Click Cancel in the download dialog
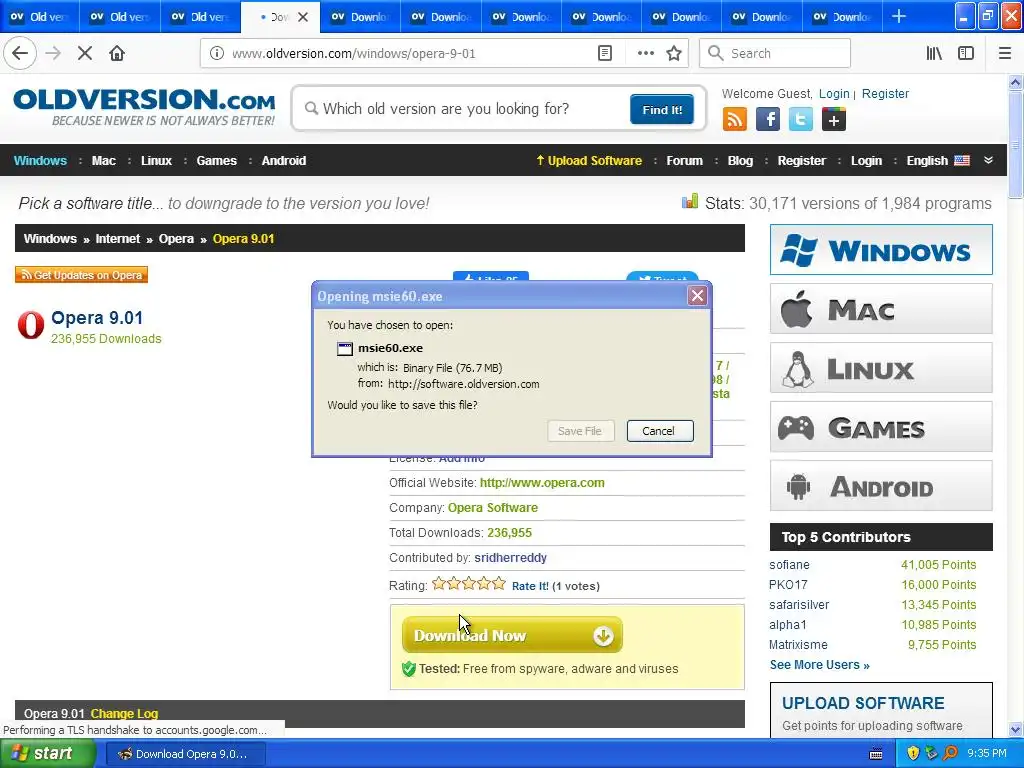 pos(660,431)
